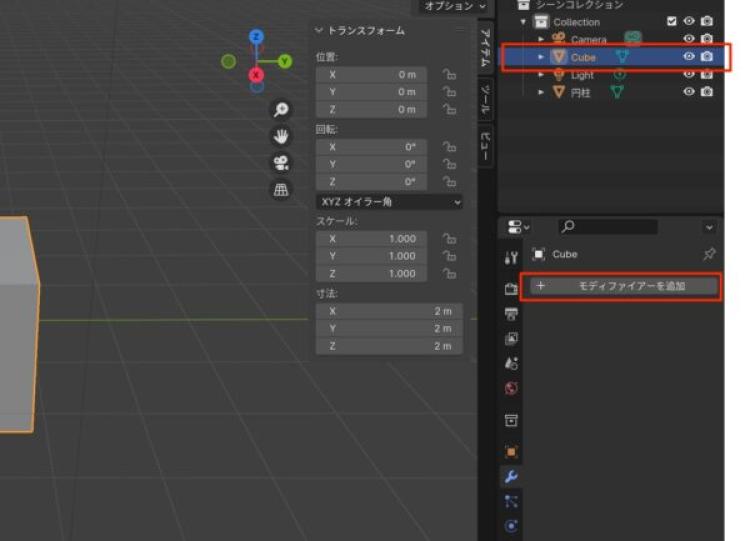
Task: Switch to the ビュー sidebar tab
Action: pos(485,145)
